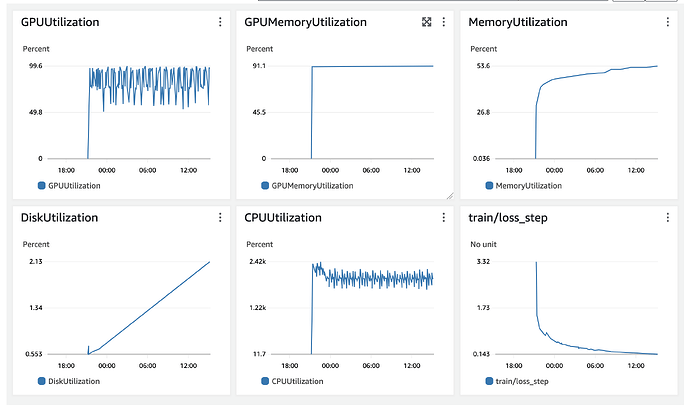
Task: Expand the DiskUtilization widget options menu
Action: pyautogui.click(x=220, y=217)
